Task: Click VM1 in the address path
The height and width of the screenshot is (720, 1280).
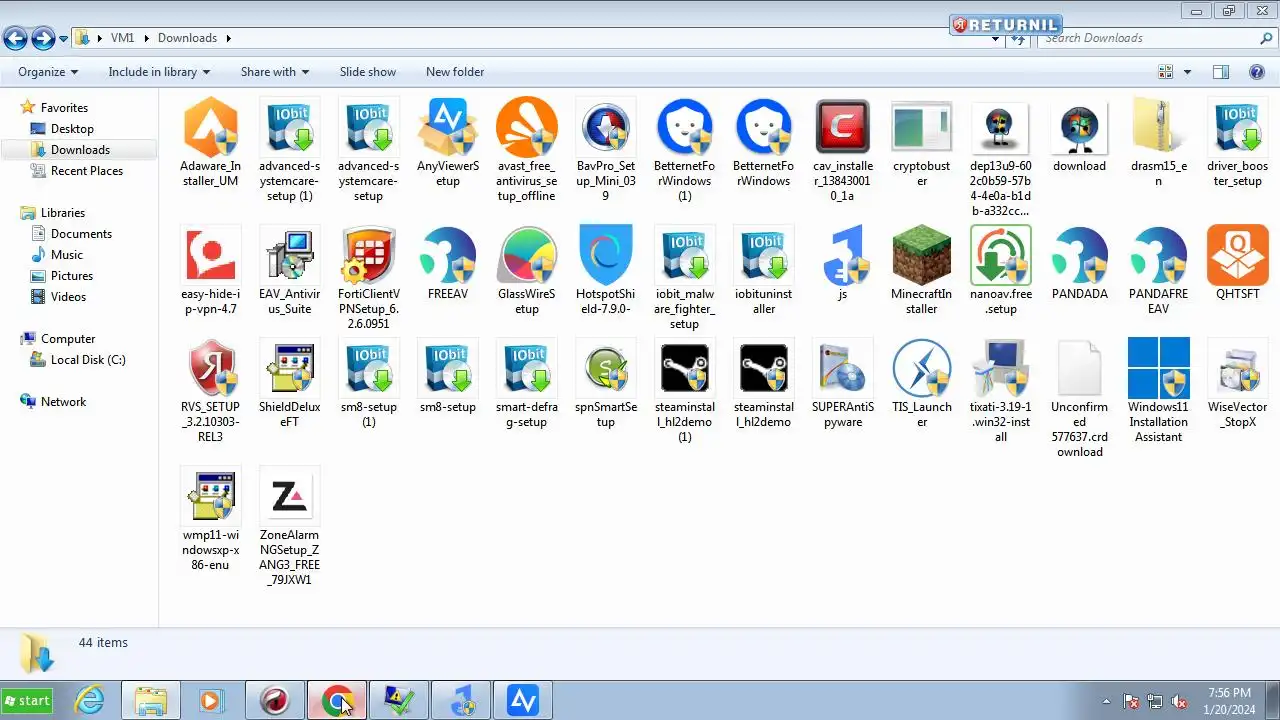Action: point(122,38)
